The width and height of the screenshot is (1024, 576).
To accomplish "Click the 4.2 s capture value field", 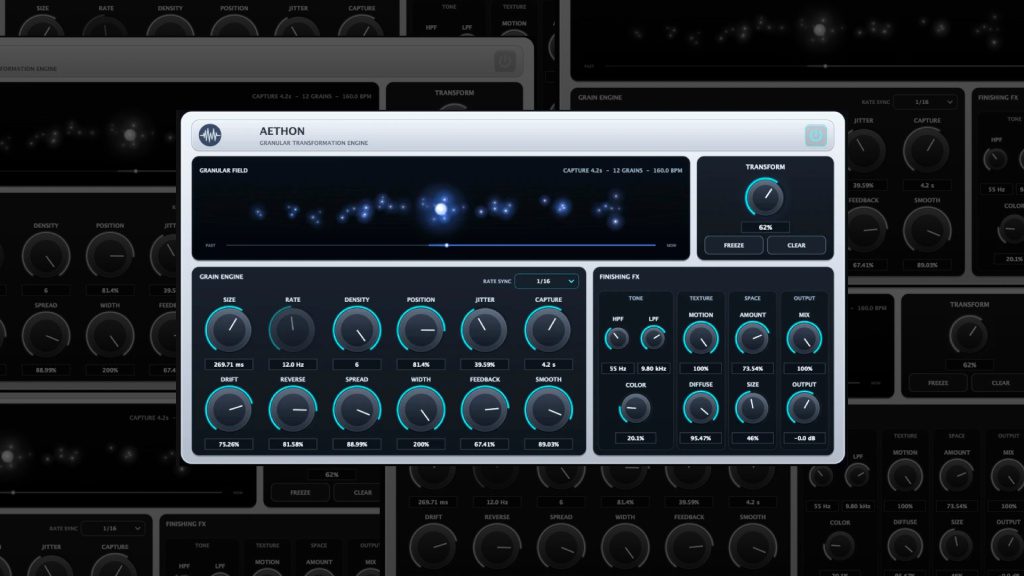I will click(x=548, y=364).
